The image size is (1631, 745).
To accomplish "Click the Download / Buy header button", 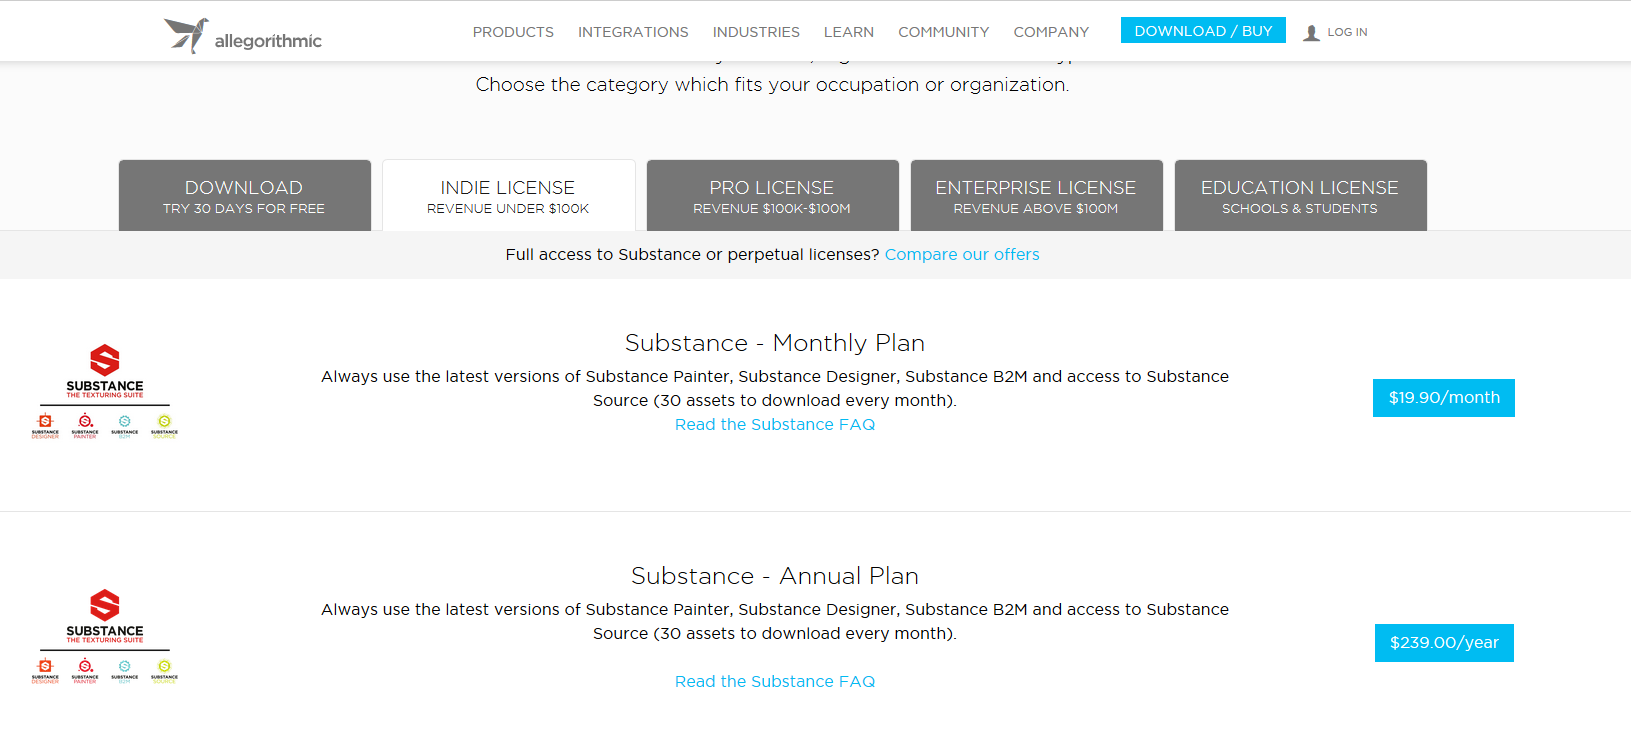I will pyautogui.click(x=1203, y=31).
